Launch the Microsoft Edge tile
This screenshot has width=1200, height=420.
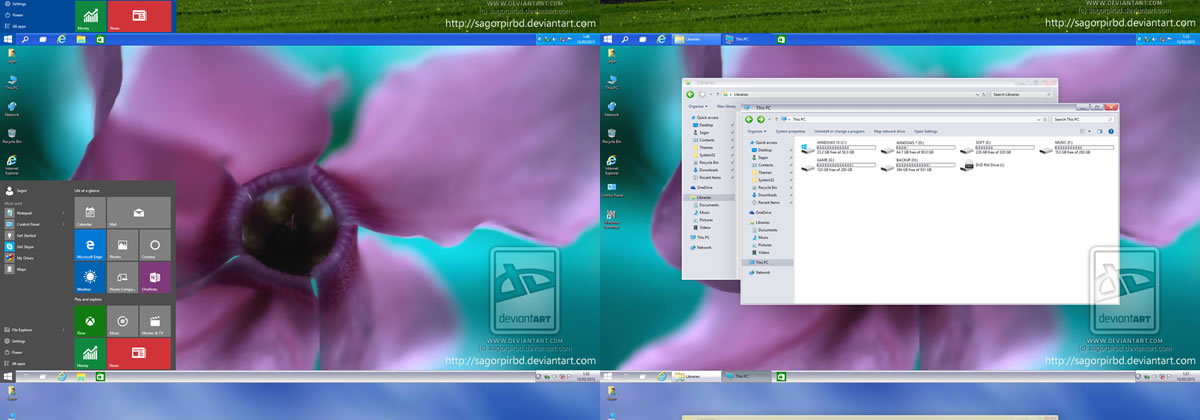click(90, 245)
